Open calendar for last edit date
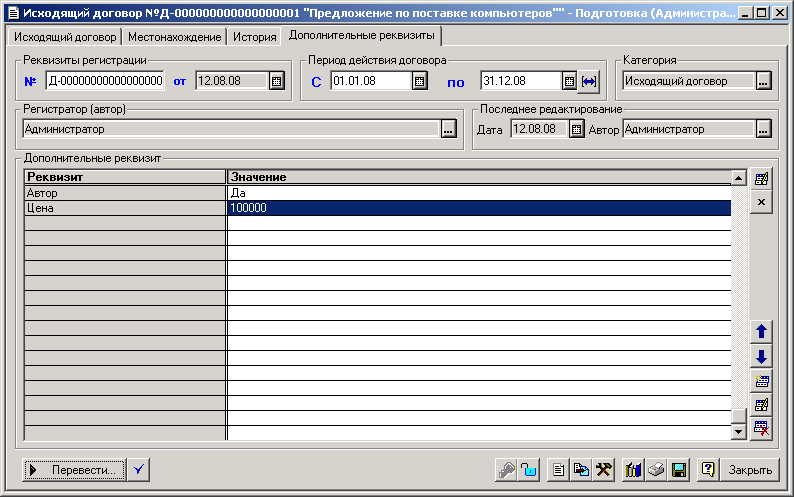The height and width of the screenshot is (497, 794). [x=576, y=129]
